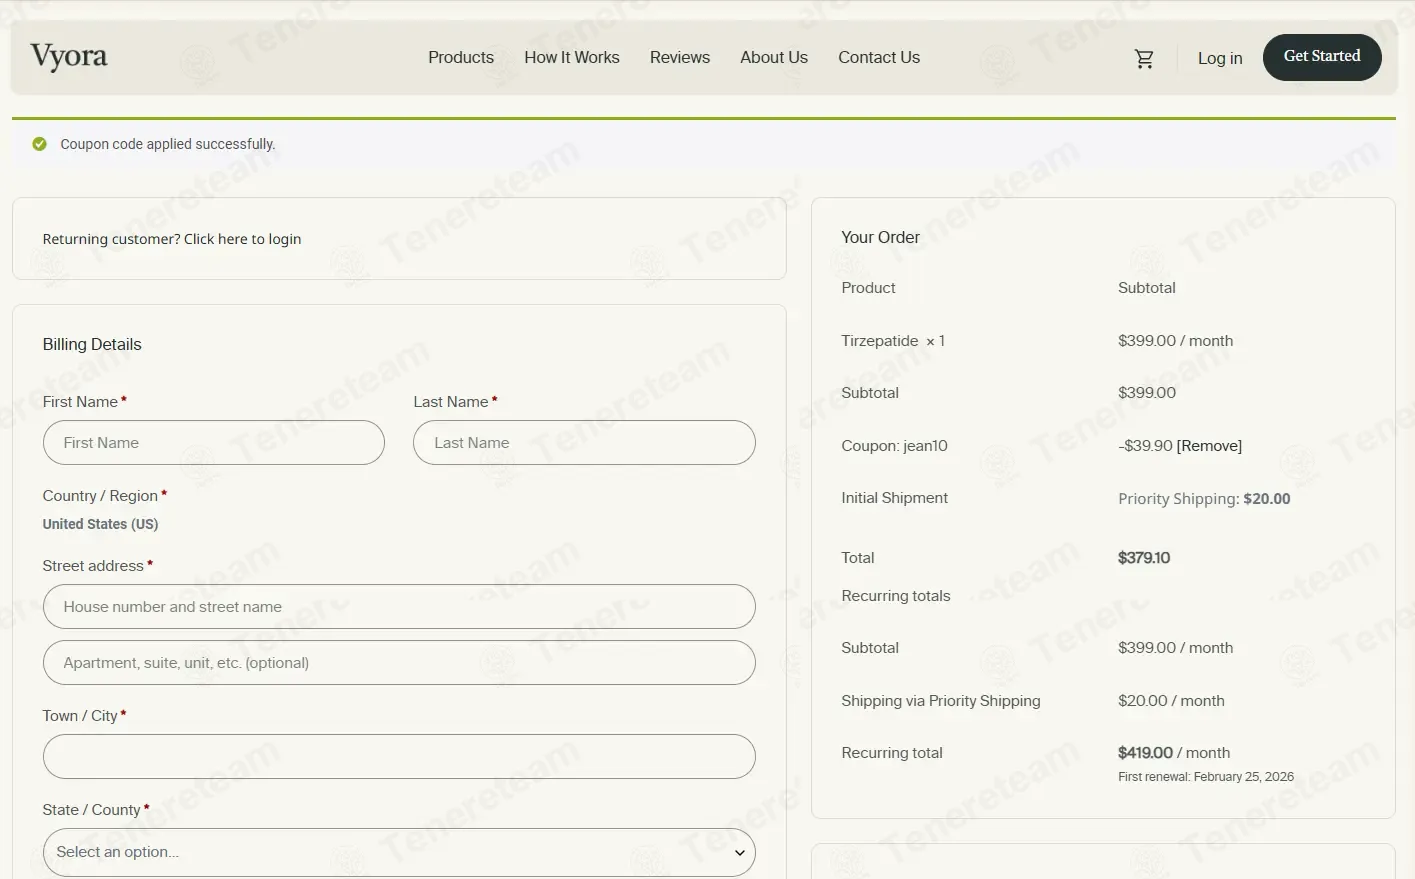Select the Priority Shipping: $20.00 text
The width and height of the screenshot is (1415, 879).
pyautogui.click(x=1204, y=499)
